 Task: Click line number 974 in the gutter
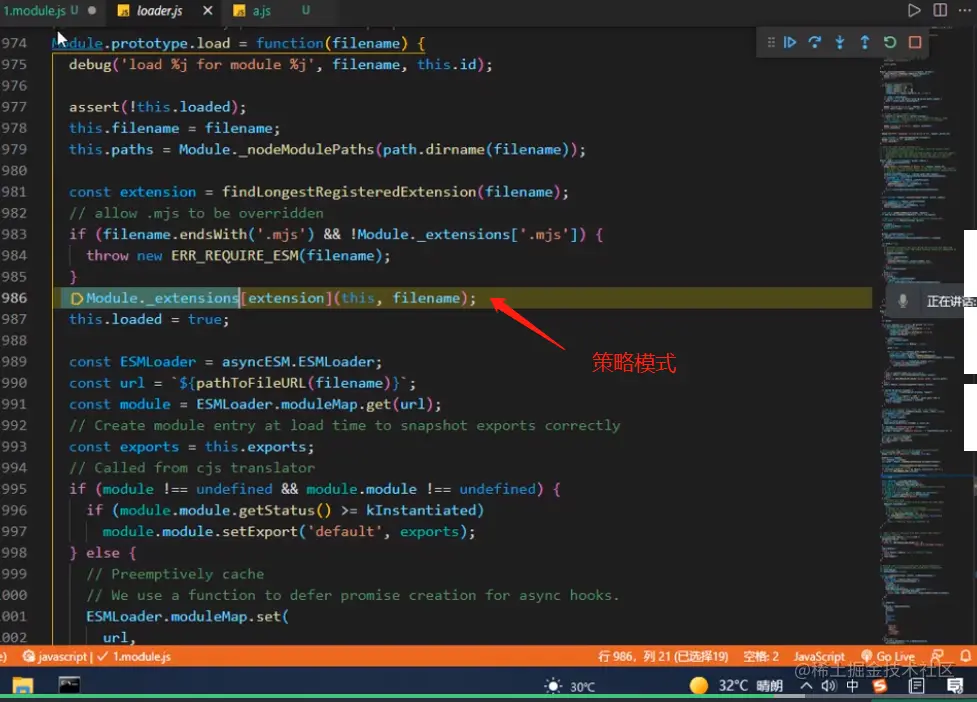[x=14, y=44]
